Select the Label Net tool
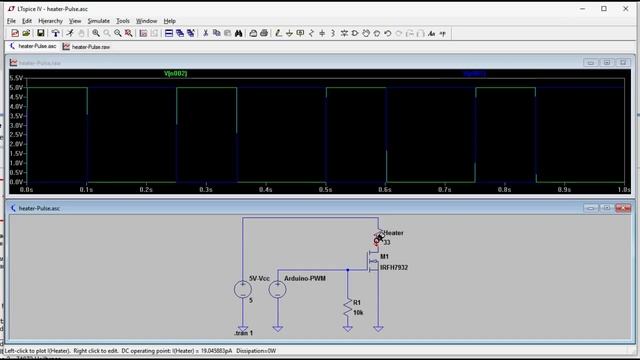640x360 pixels. (300, 33)
